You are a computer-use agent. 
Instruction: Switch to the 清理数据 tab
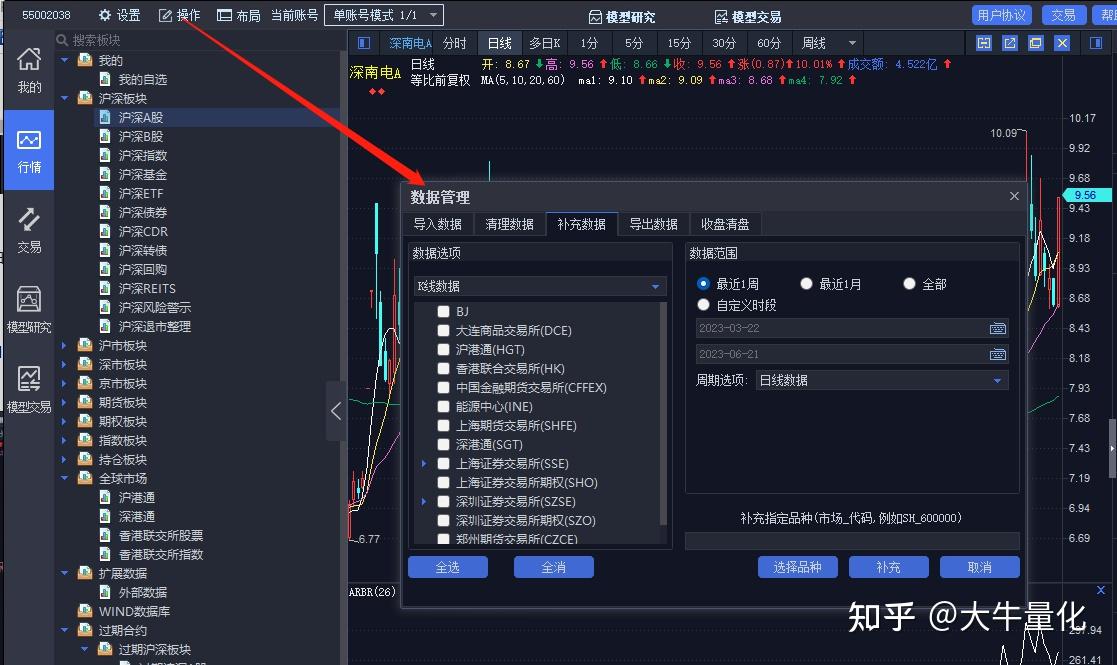pyautogui.click(x=509, y=224)
